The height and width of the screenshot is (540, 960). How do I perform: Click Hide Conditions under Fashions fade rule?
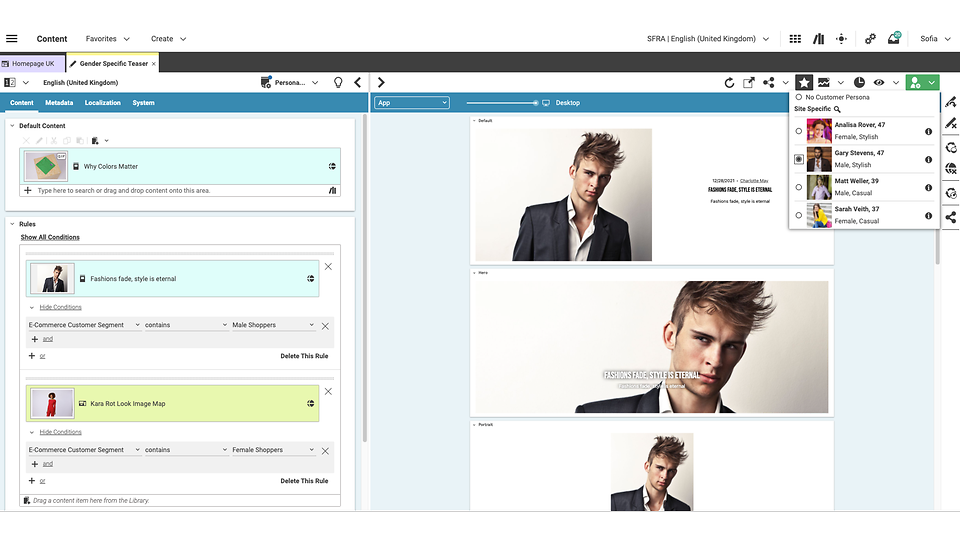click(60, 307)
